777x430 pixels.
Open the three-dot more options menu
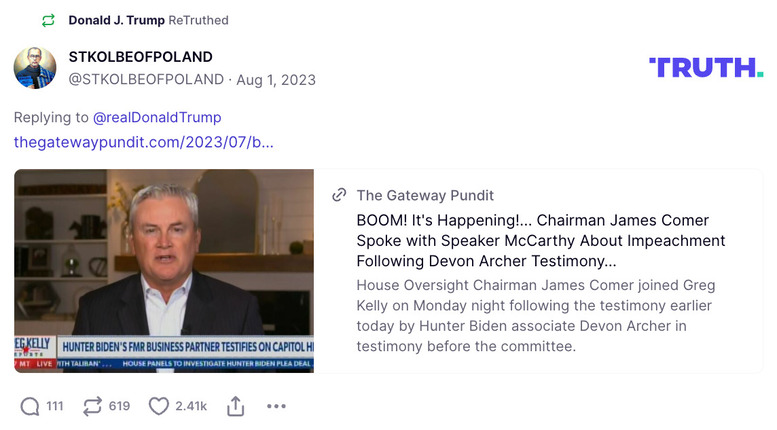276,406
